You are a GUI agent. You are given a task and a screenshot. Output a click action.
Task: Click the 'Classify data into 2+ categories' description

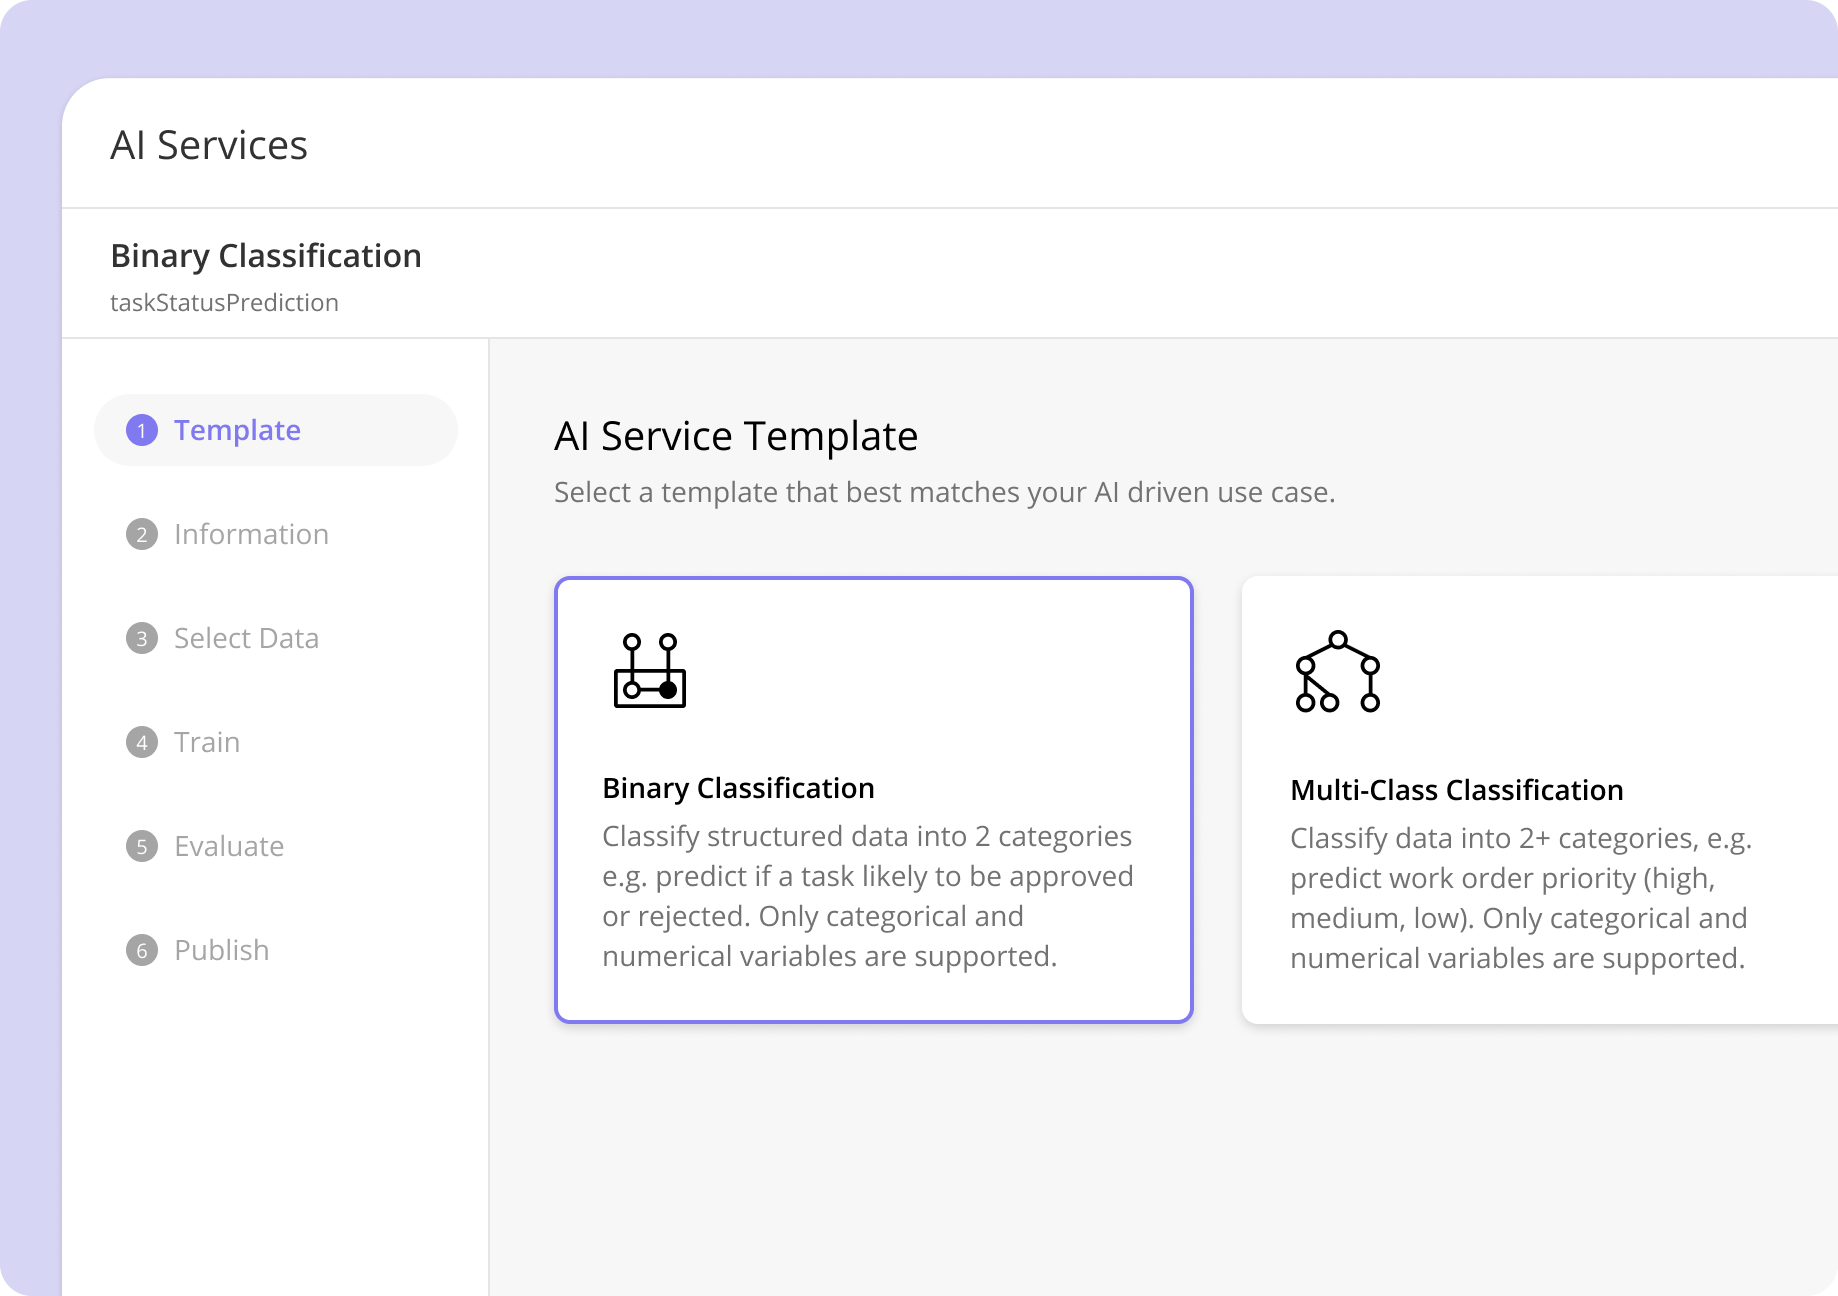click(1521, 898)
